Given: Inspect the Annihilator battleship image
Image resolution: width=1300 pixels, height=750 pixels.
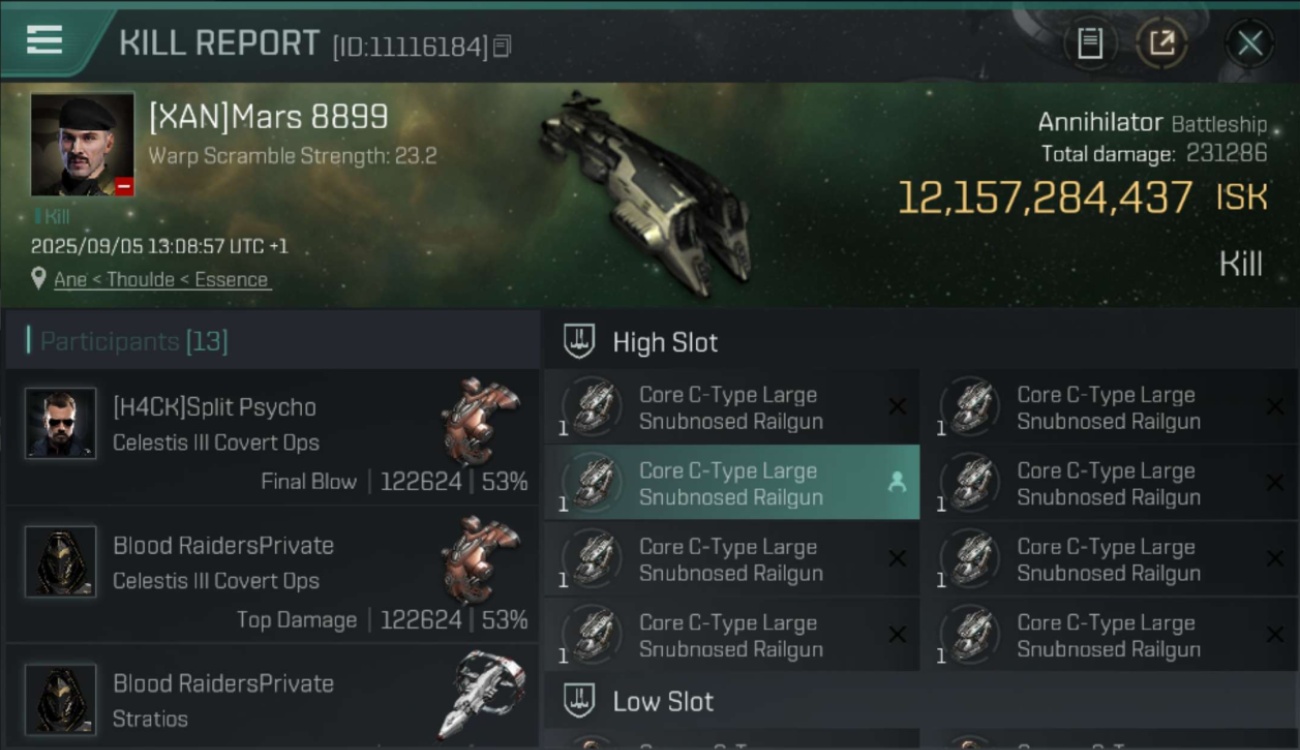Looking at the screenshot, I should (645, 195).
